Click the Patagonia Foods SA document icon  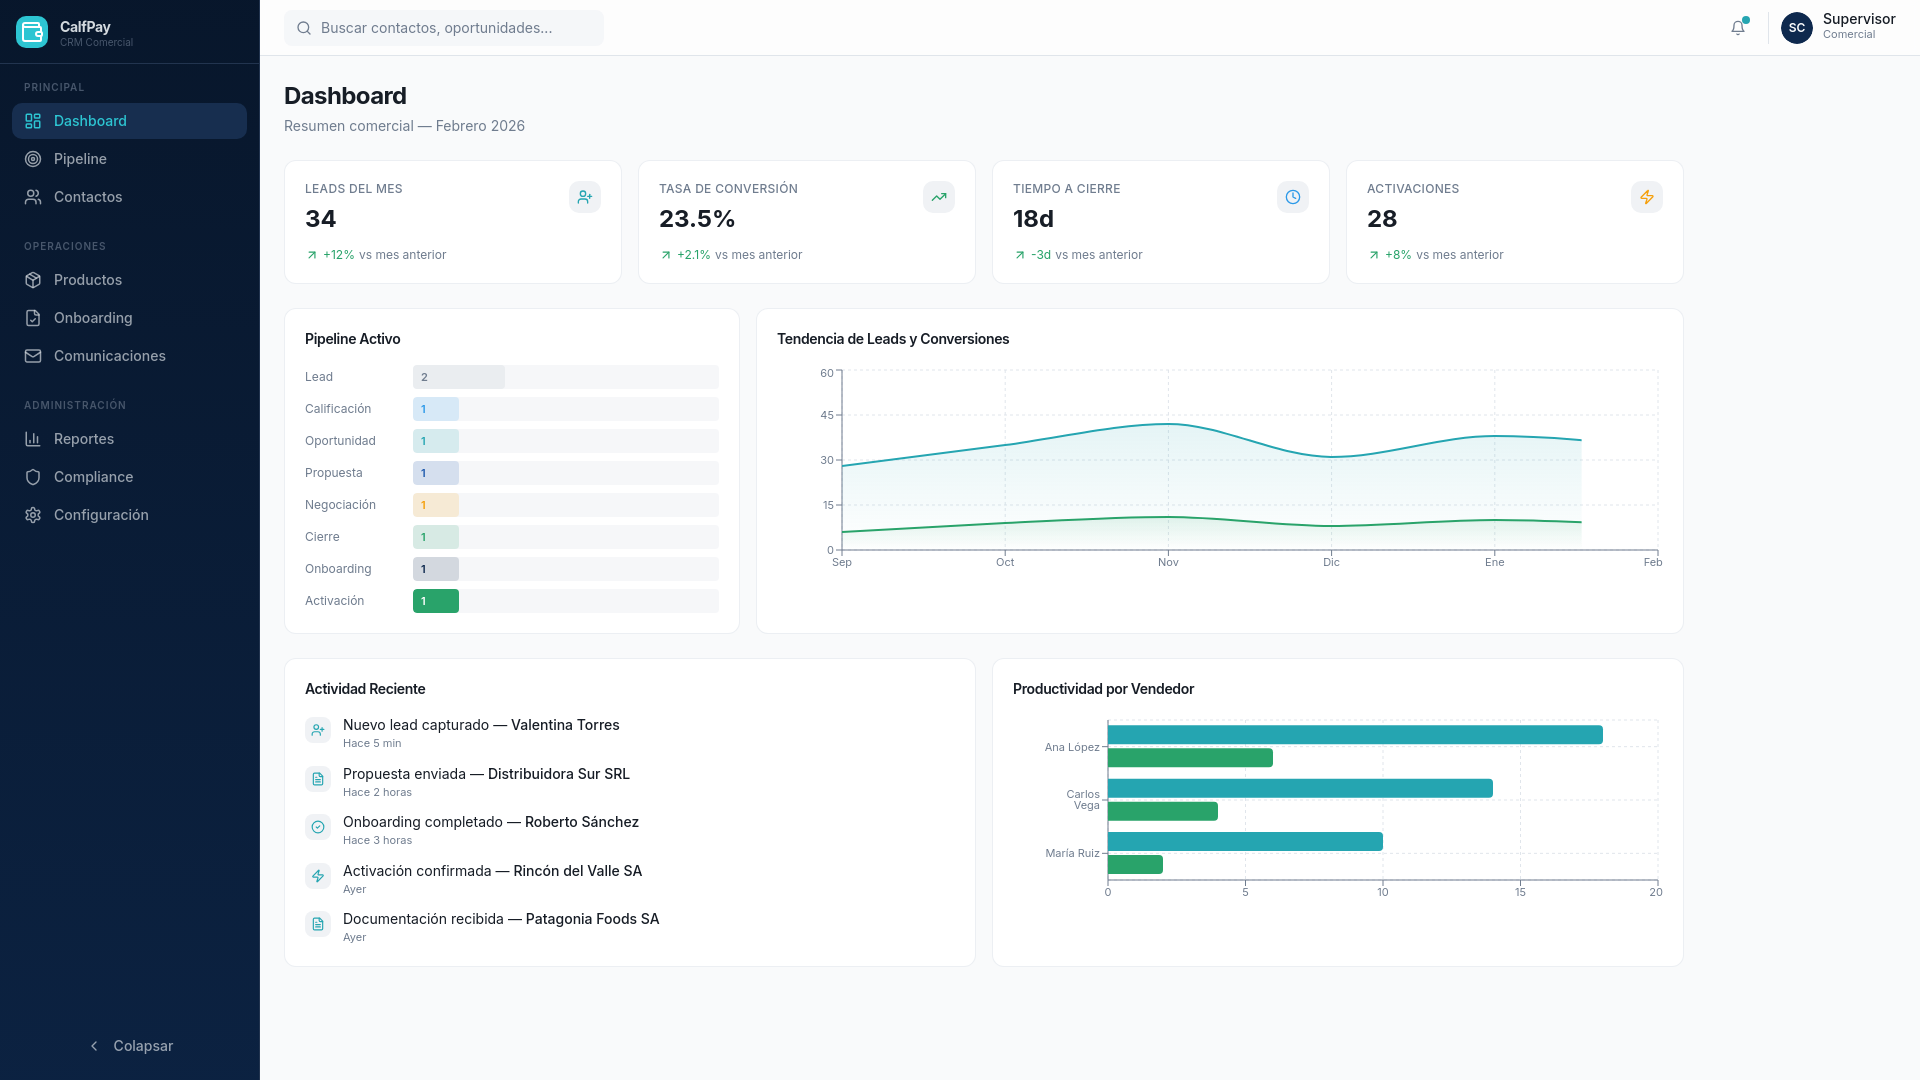pos(318,924)
